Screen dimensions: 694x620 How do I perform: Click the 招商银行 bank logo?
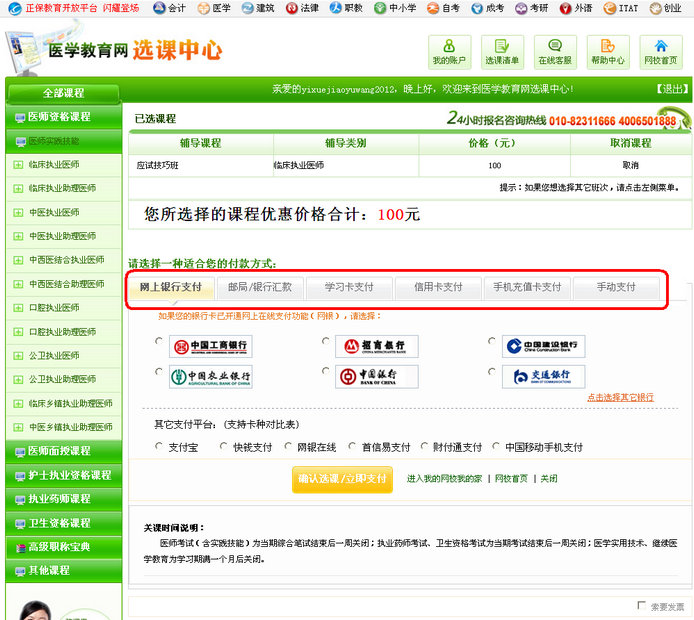point(376,347)
